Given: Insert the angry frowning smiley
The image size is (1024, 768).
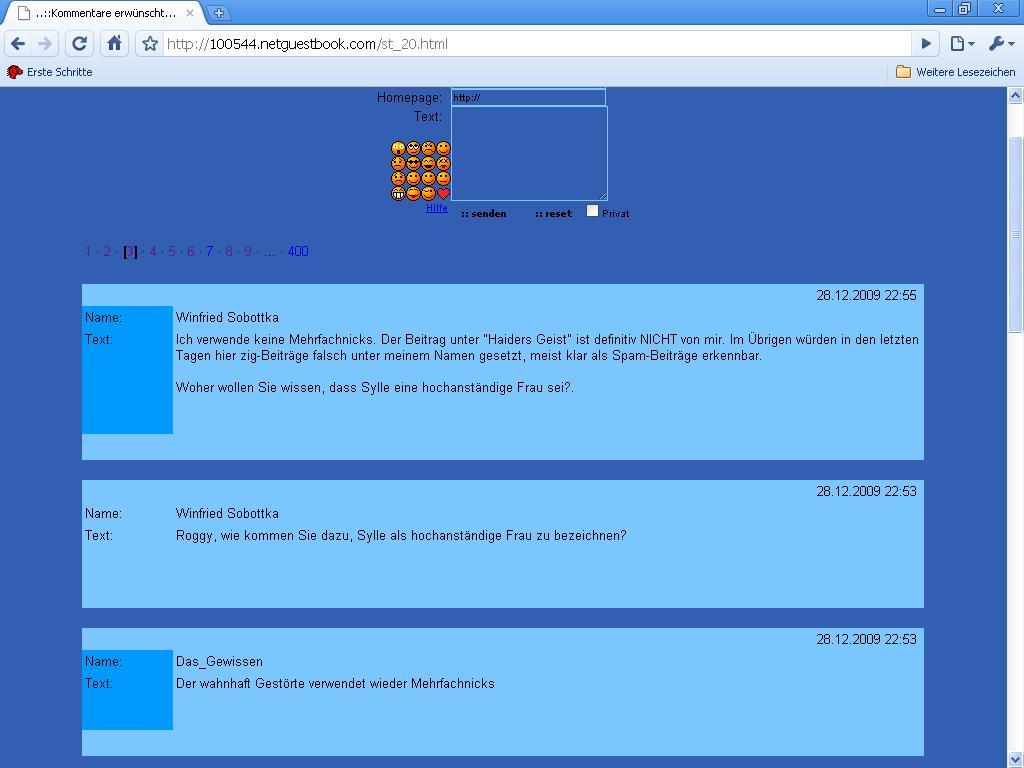Looking at the screenshot, I should [428, 148].
